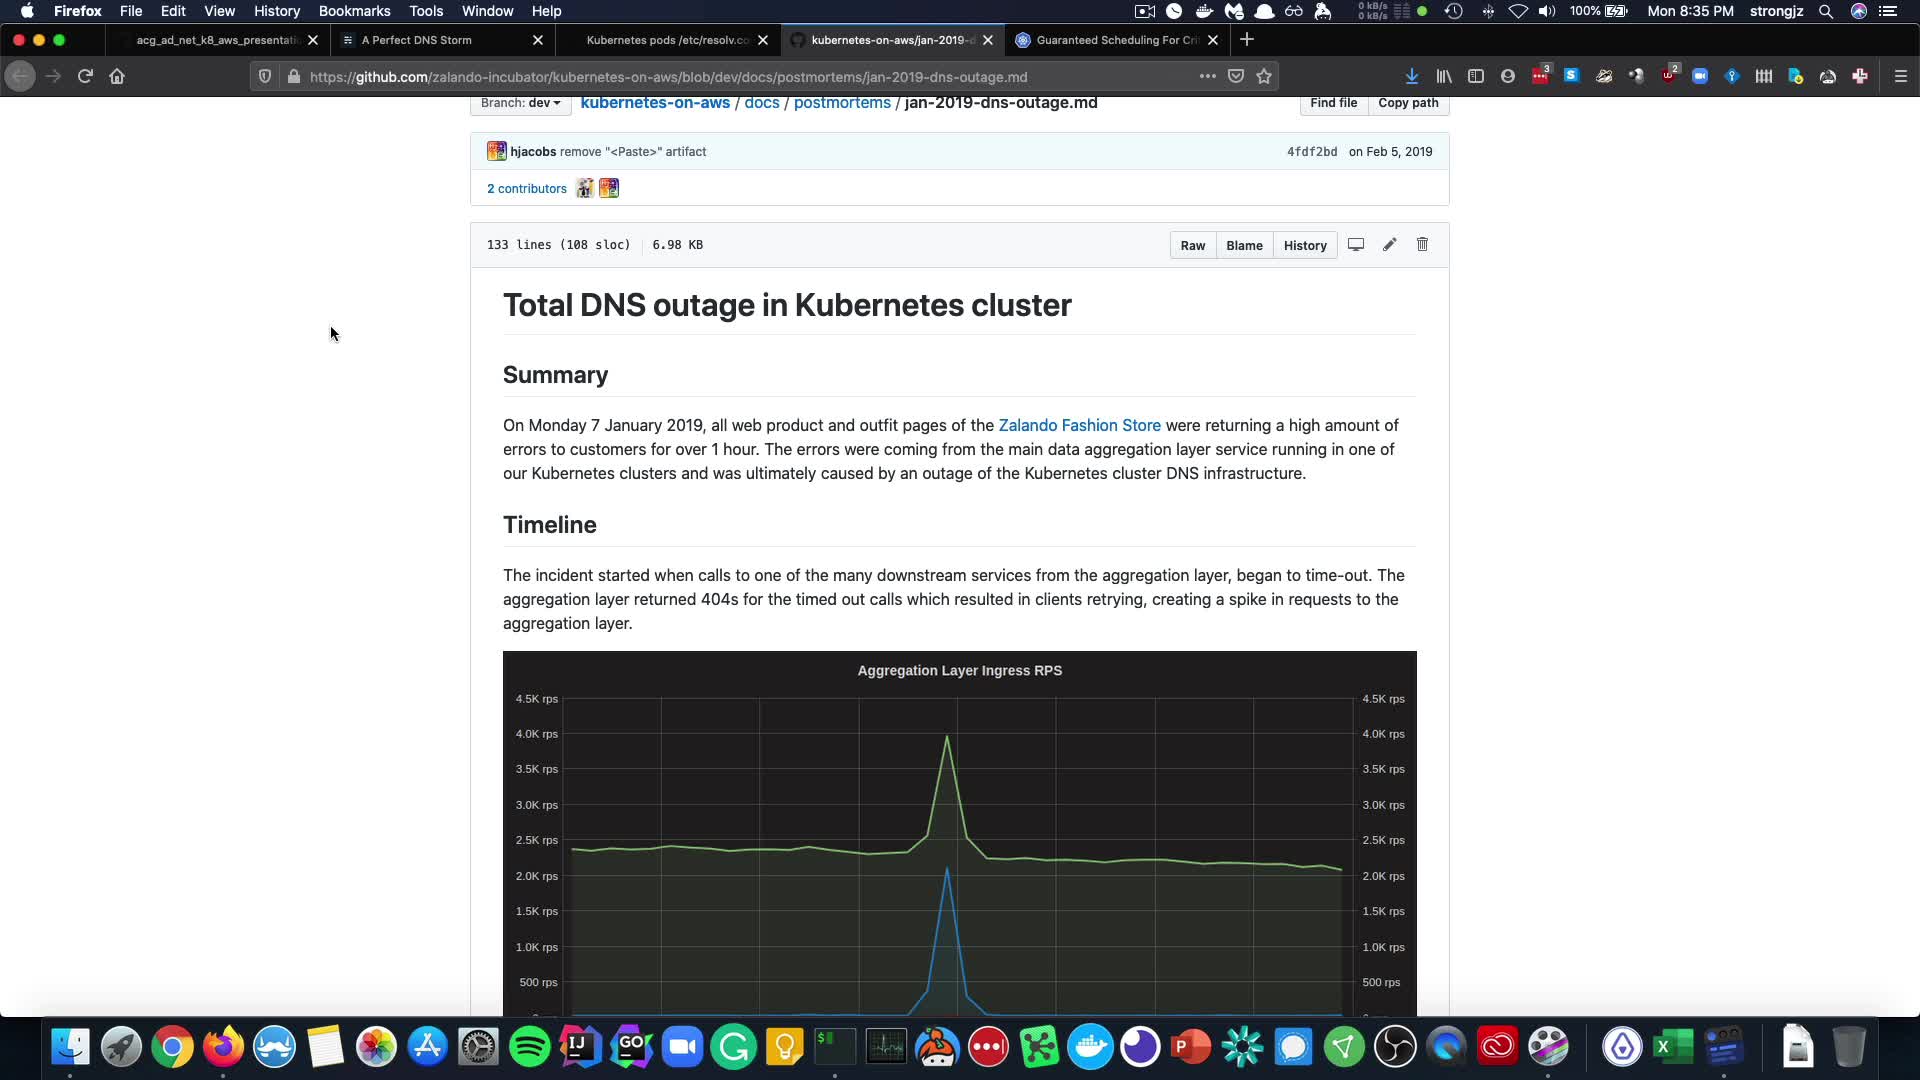Open file in GitHub Desktop icon
The height and width of the screenshot is (1080, 1920).
[x=1356, y=245]
